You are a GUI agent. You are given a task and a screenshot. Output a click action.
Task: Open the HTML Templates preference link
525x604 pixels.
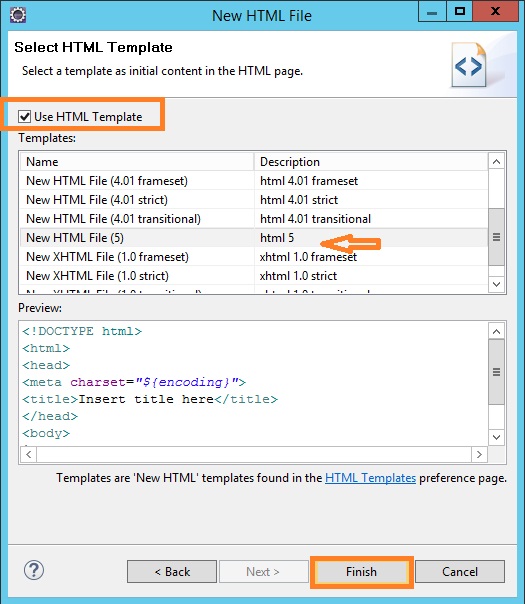point(370,478)
